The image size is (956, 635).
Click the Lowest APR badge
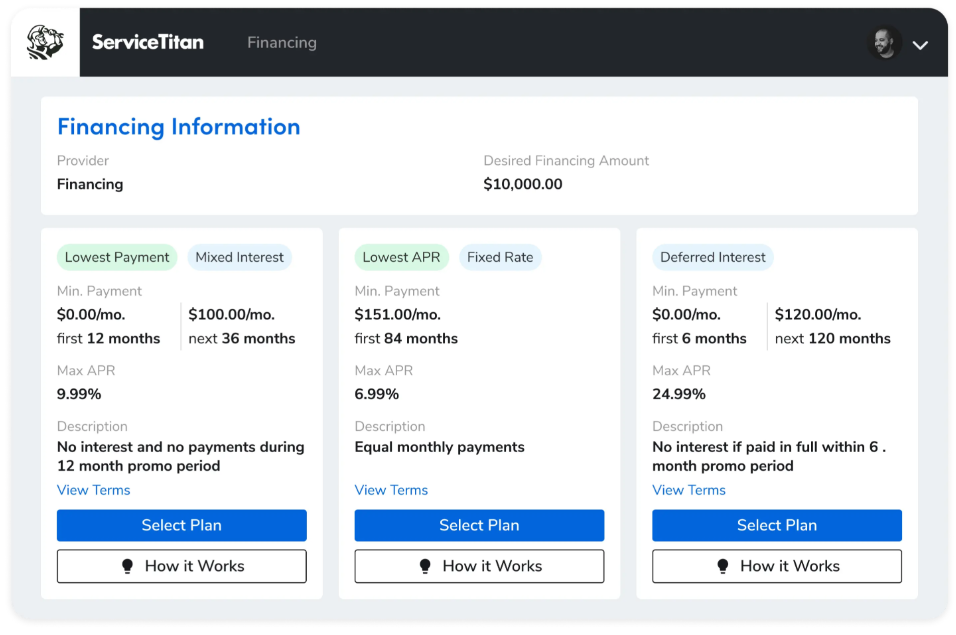[x=401, y=257]
